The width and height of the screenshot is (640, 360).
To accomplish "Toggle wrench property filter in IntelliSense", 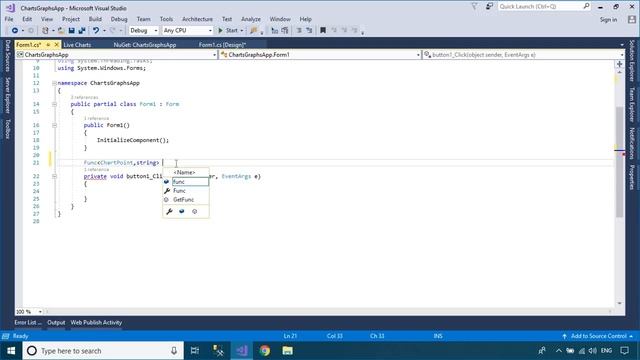I will [x=169, y=211].
